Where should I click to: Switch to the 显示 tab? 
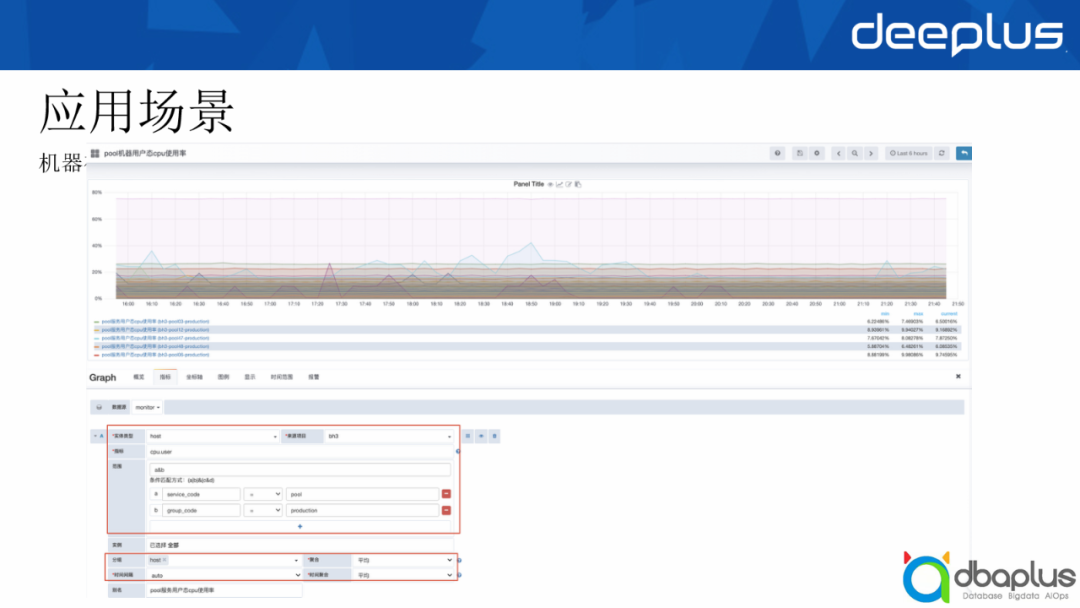pos(250,377)
